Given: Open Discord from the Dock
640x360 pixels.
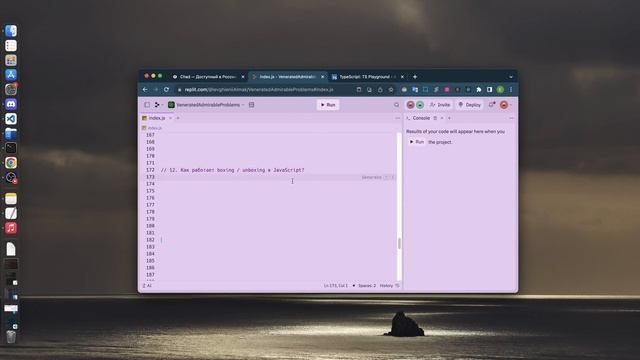Looking at the screenshot, I should click(11, 104).
